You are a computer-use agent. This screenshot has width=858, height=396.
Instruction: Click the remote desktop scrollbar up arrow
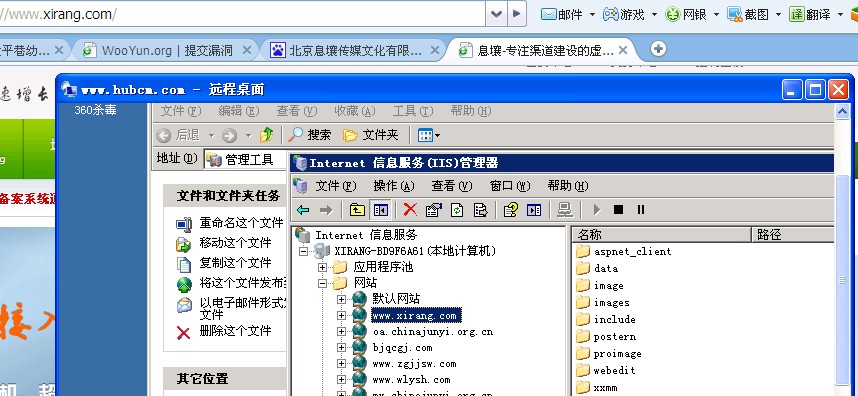(x=842, y=111)
